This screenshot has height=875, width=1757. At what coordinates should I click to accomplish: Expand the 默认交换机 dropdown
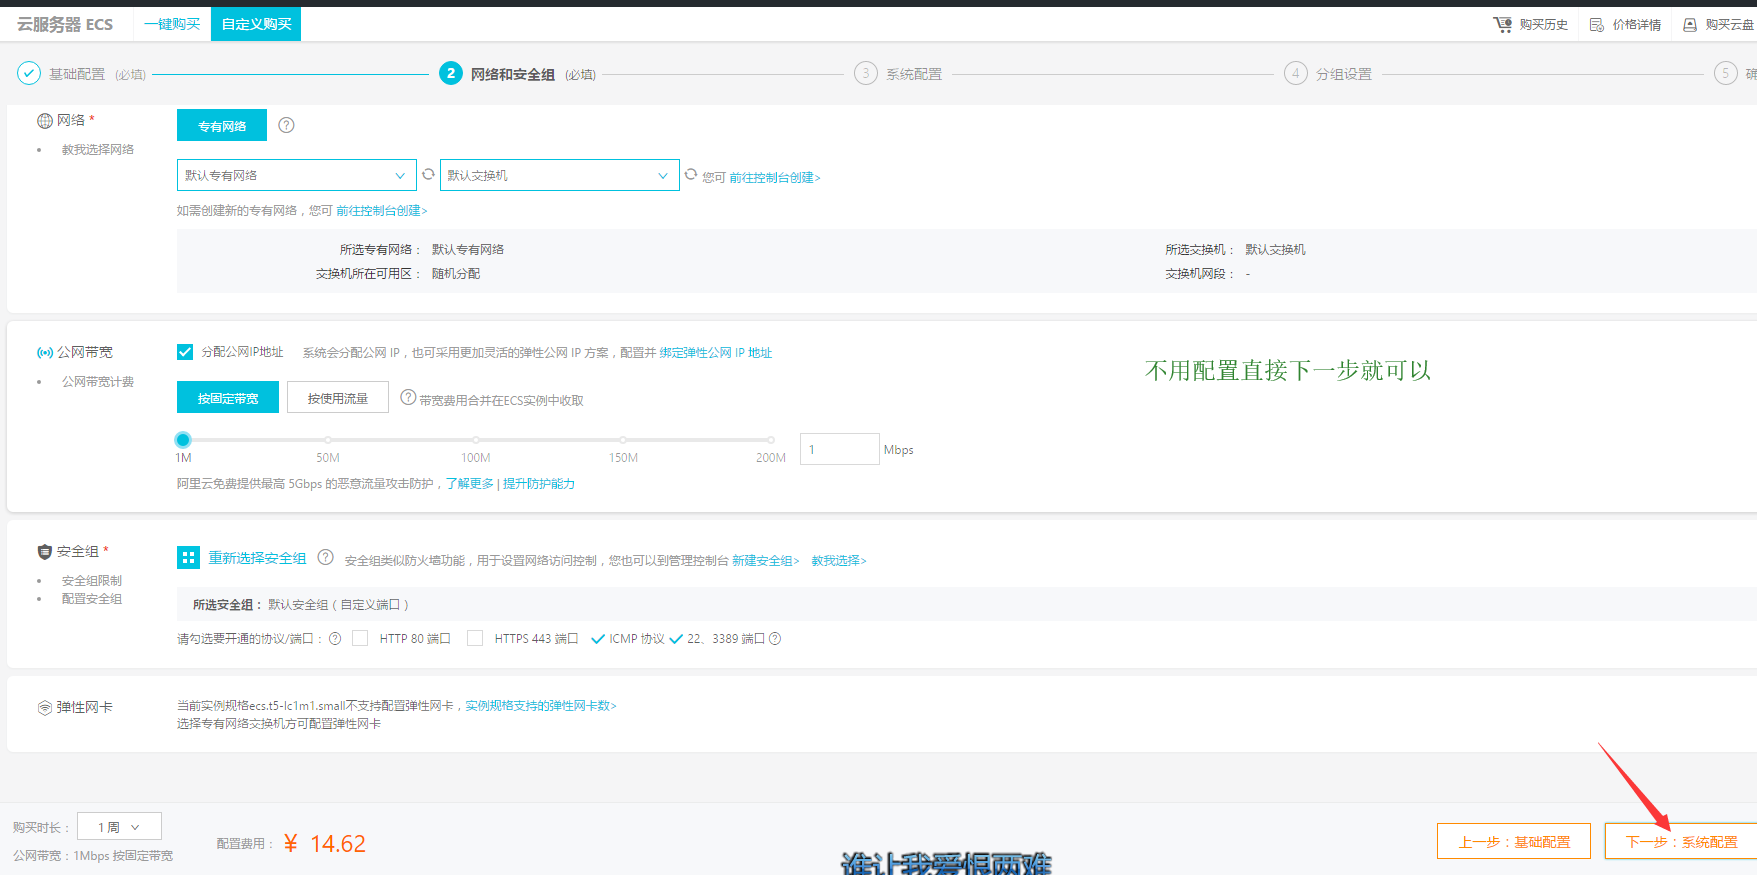560,175
